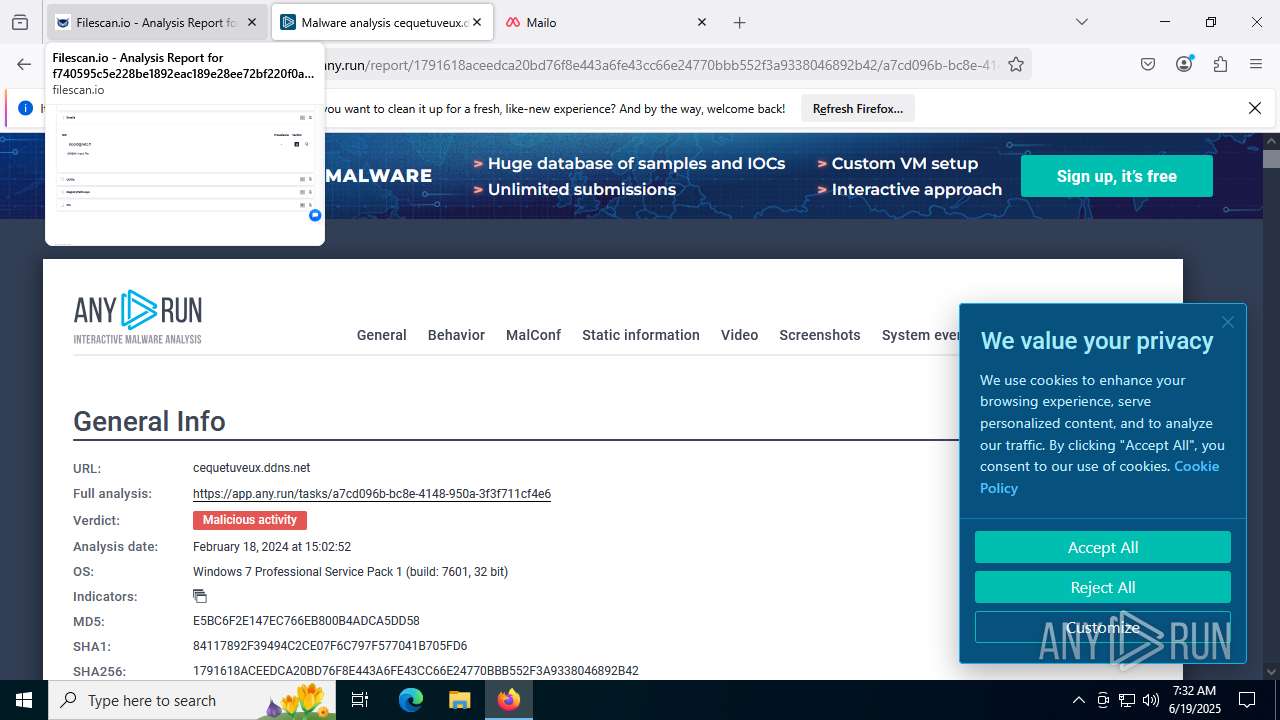The image size is (1280, 720).
Task: Dismiss the refresh notification bar
Action: point(1255,108)
